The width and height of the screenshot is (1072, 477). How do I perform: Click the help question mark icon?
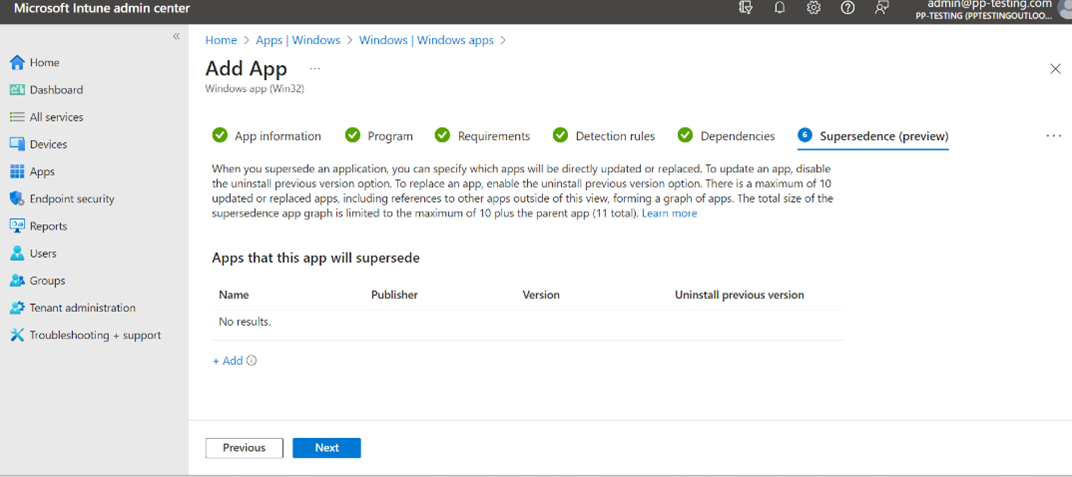click(x=848, y=8)
